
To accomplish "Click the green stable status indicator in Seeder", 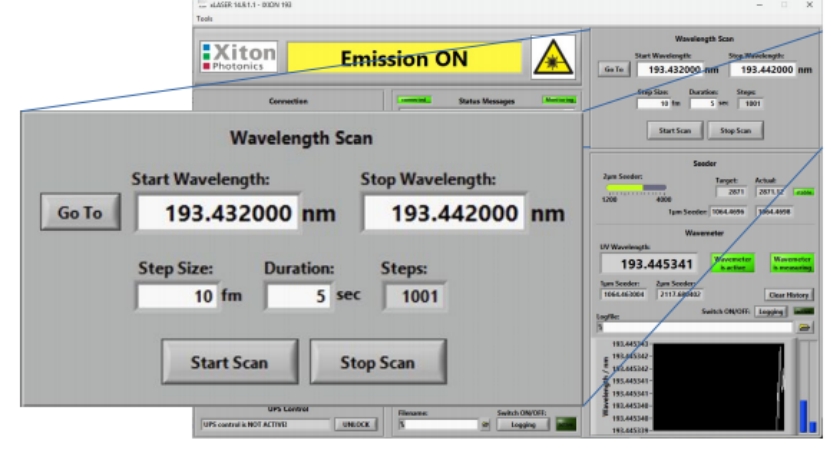I will click(805, 193).
